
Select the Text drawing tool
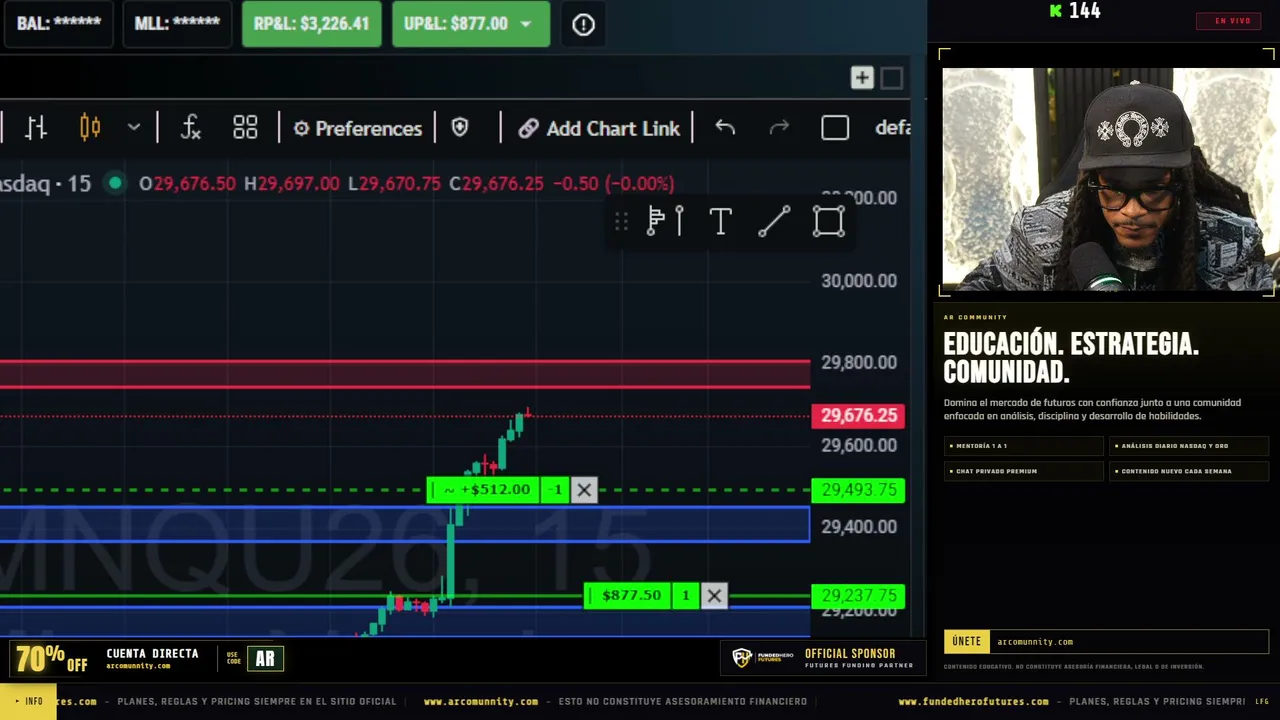click(720, 221)
